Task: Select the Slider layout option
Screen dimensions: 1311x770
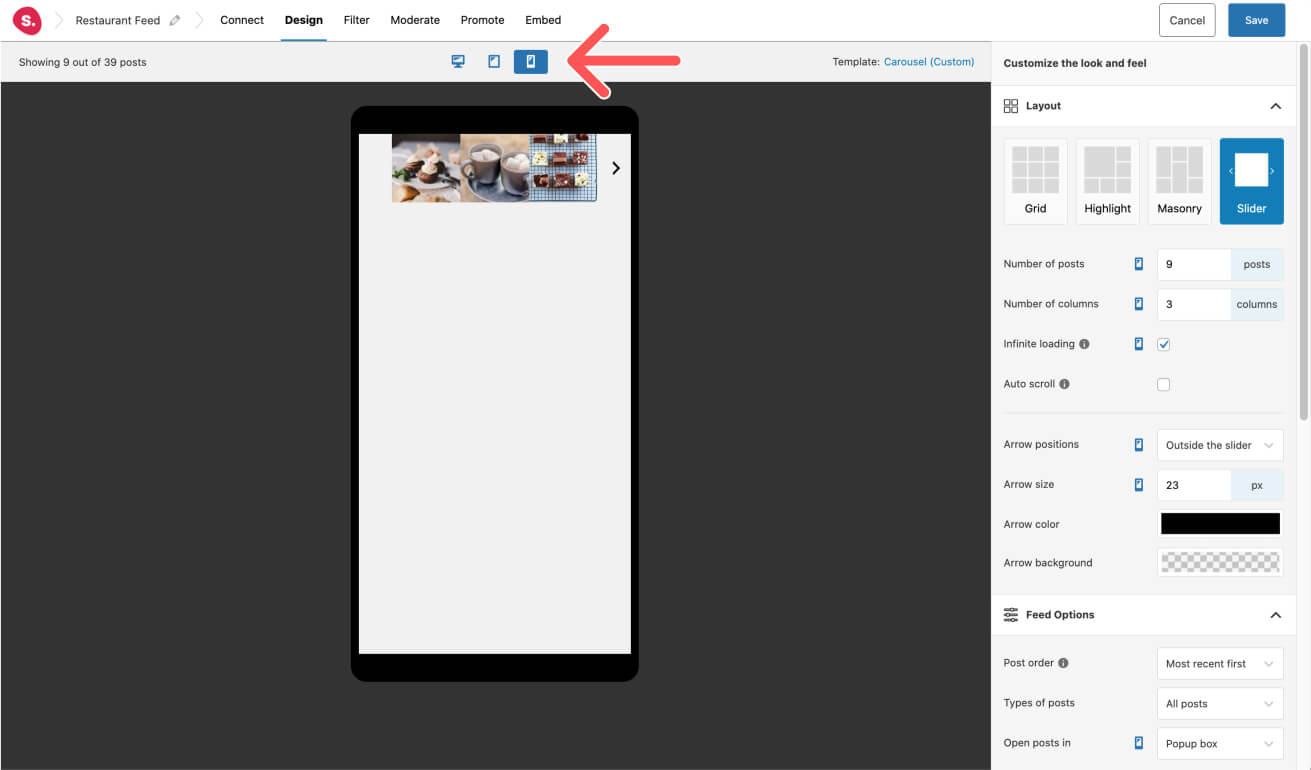Action: (1251, 181)
